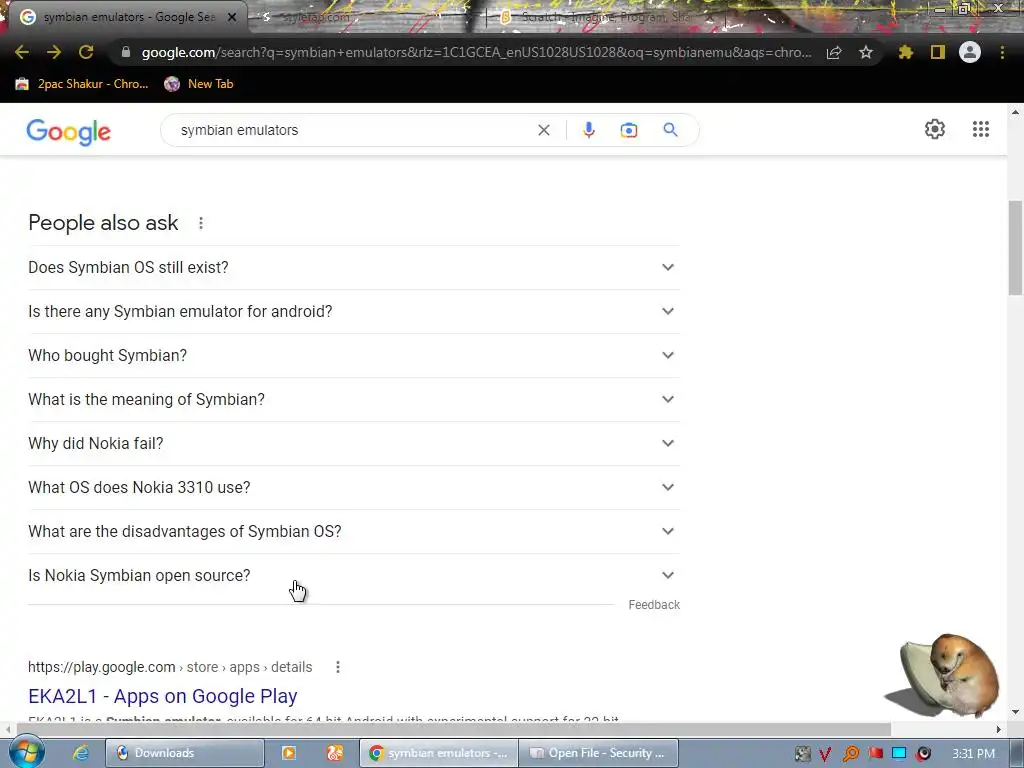The width and height of the screenshot is (1024, 768).
Task: Expand 'Why did Nokia fail?' question
Action: pos(354,443)
